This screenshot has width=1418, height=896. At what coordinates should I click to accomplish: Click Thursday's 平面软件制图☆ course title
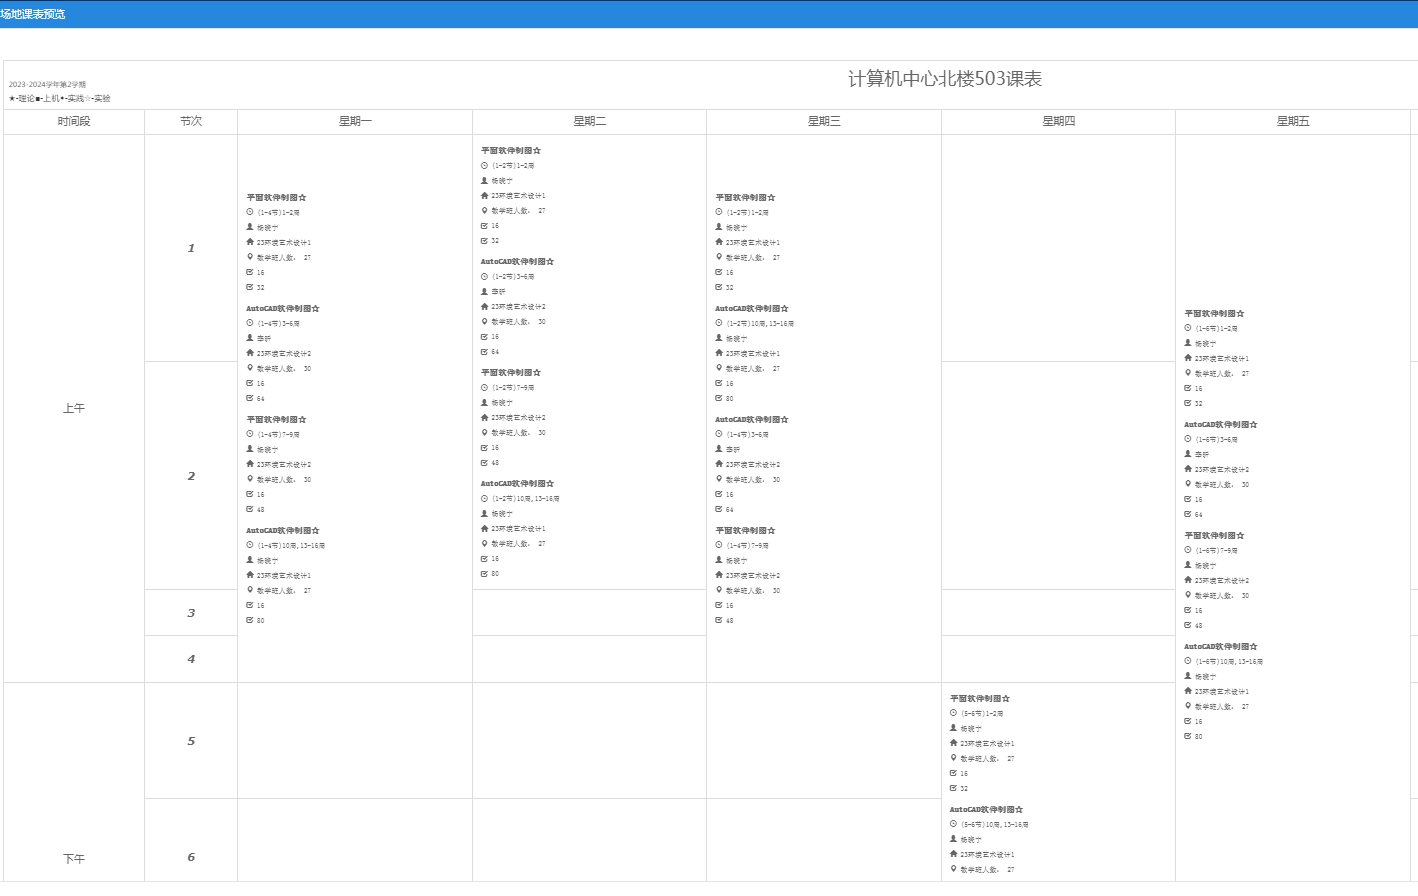pyautogui.click(x=980, y=698)
